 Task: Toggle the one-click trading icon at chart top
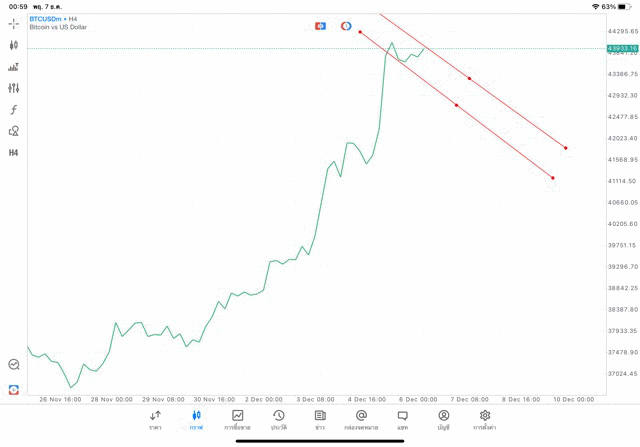pos(320,25)
